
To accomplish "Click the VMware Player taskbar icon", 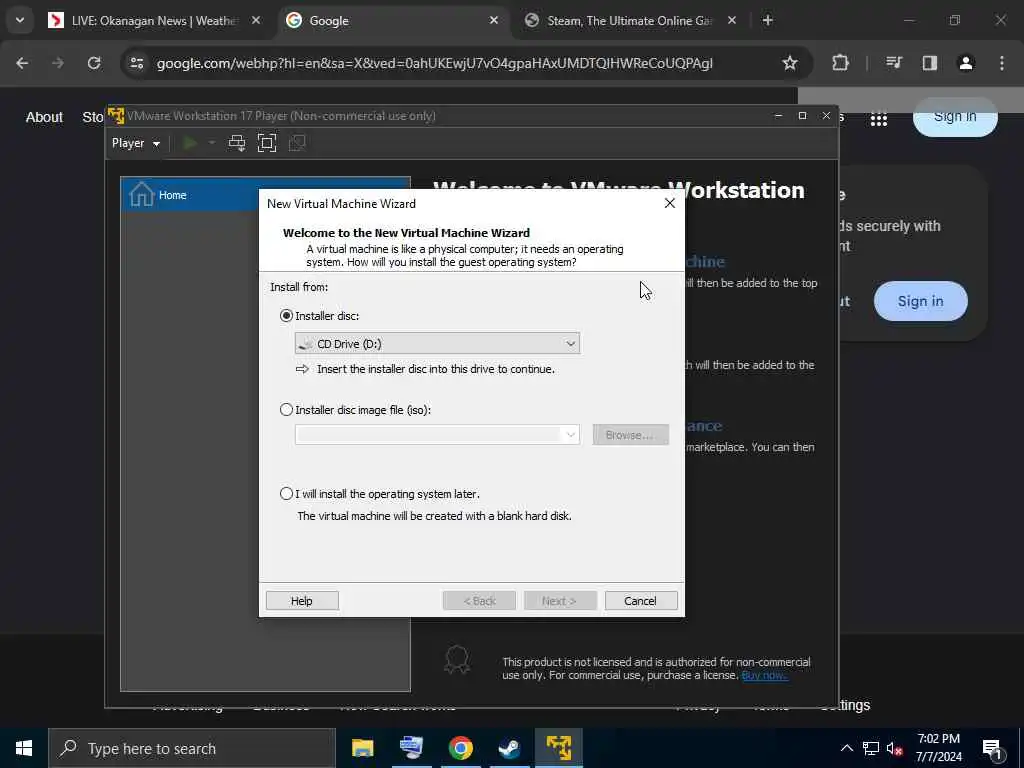I will (559, 748).
